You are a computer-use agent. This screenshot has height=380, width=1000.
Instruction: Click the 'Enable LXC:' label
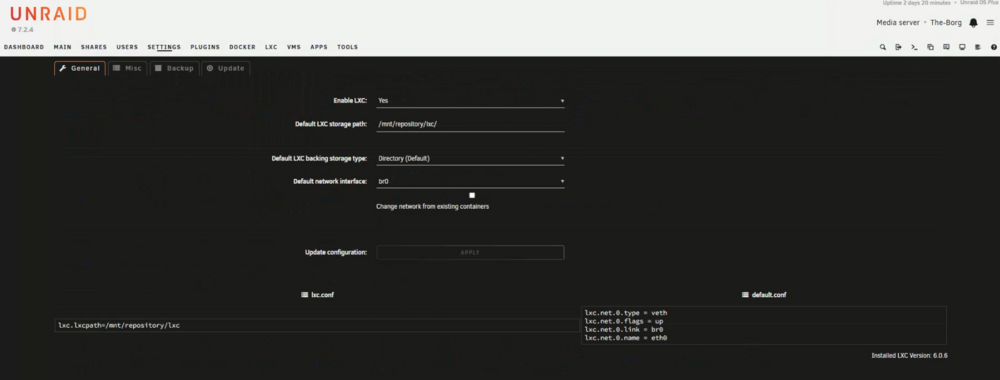(350, 101)
